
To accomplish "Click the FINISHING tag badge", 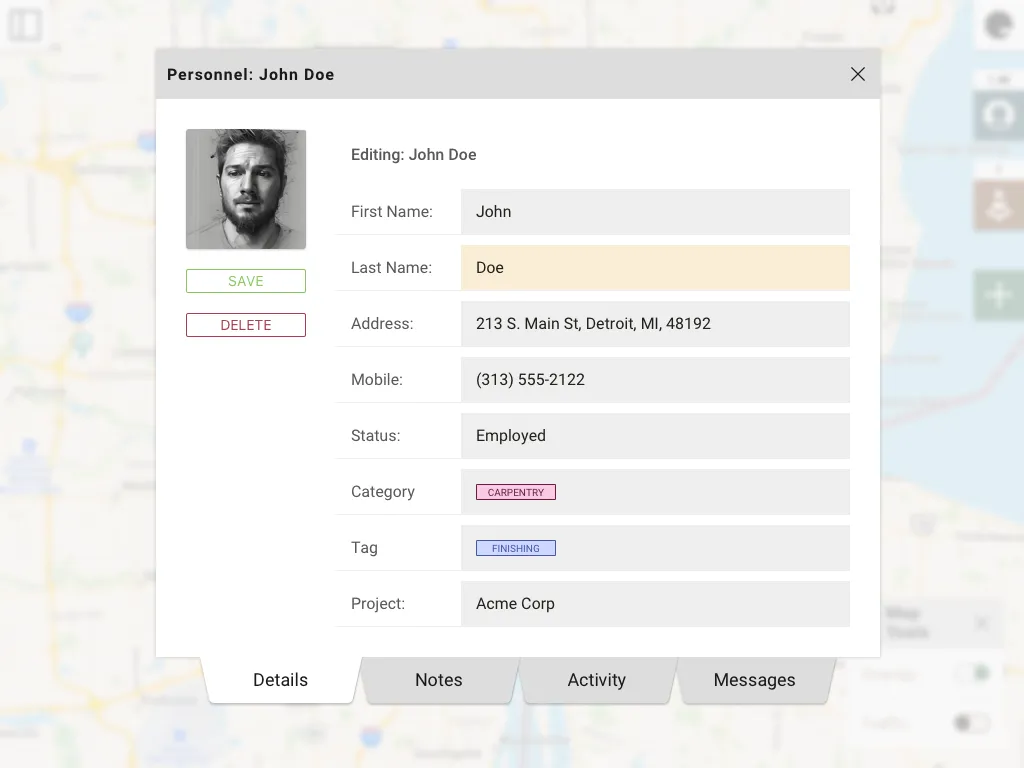I will [516, 548].
